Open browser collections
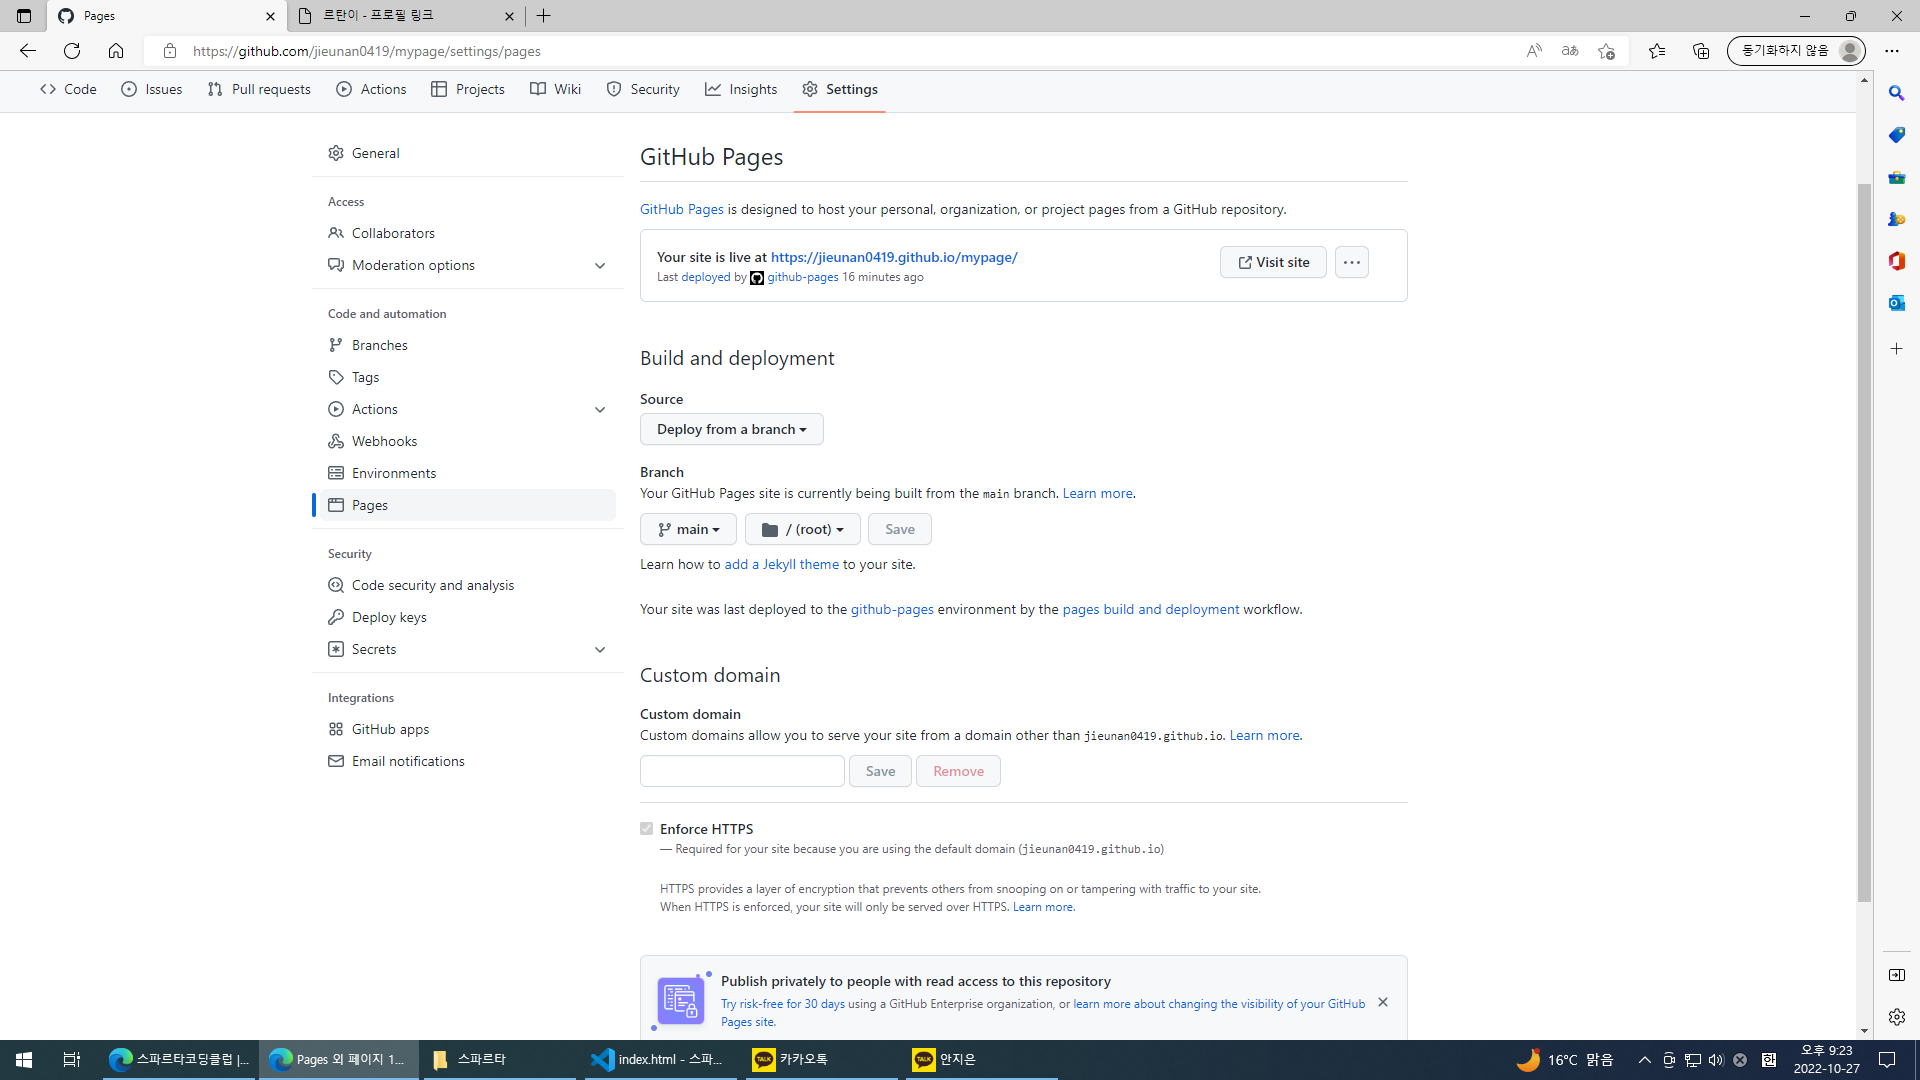Screen dimensions: 1920x1080 [x=1701, y=51]
